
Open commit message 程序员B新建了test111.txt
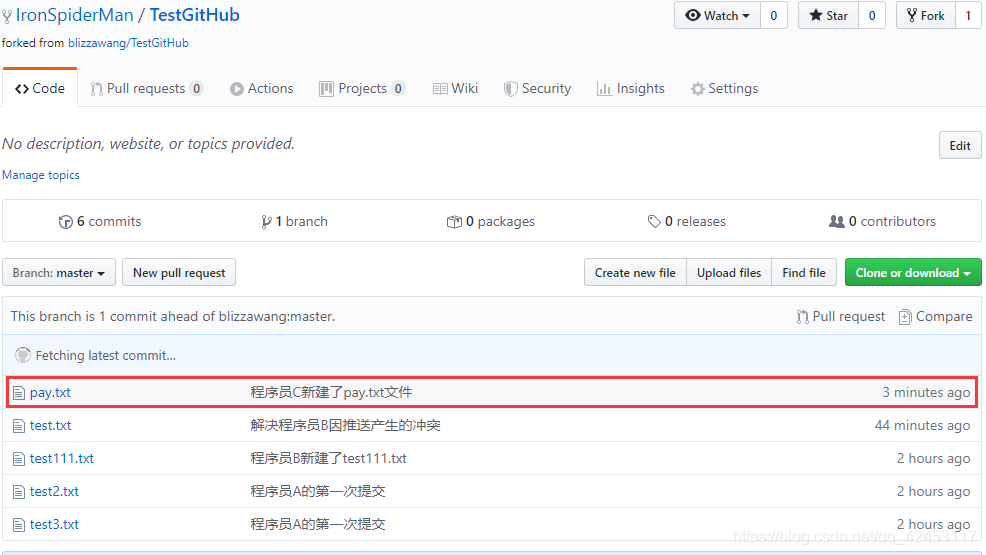(x=328, y=458)
